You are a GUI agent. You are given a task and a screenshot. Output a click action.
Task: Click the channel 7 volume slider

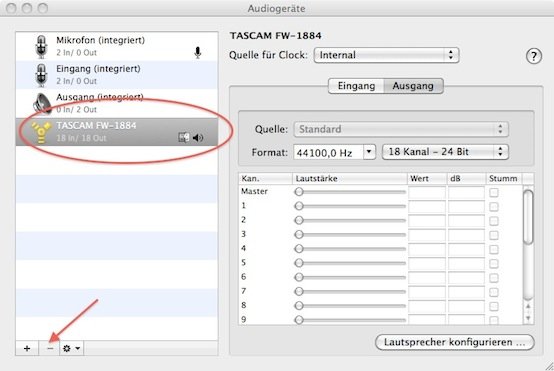coord(350,292)
